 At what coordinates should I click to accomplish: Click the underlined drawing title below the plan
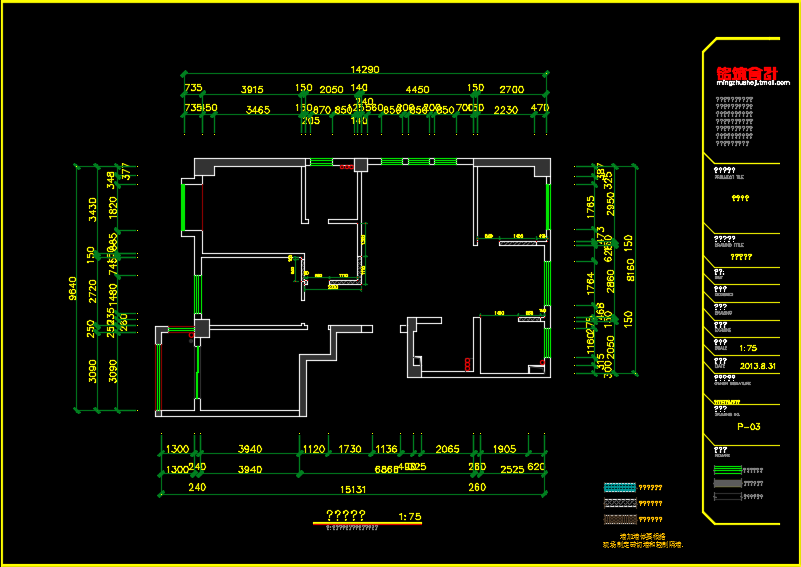click(346, 515)
